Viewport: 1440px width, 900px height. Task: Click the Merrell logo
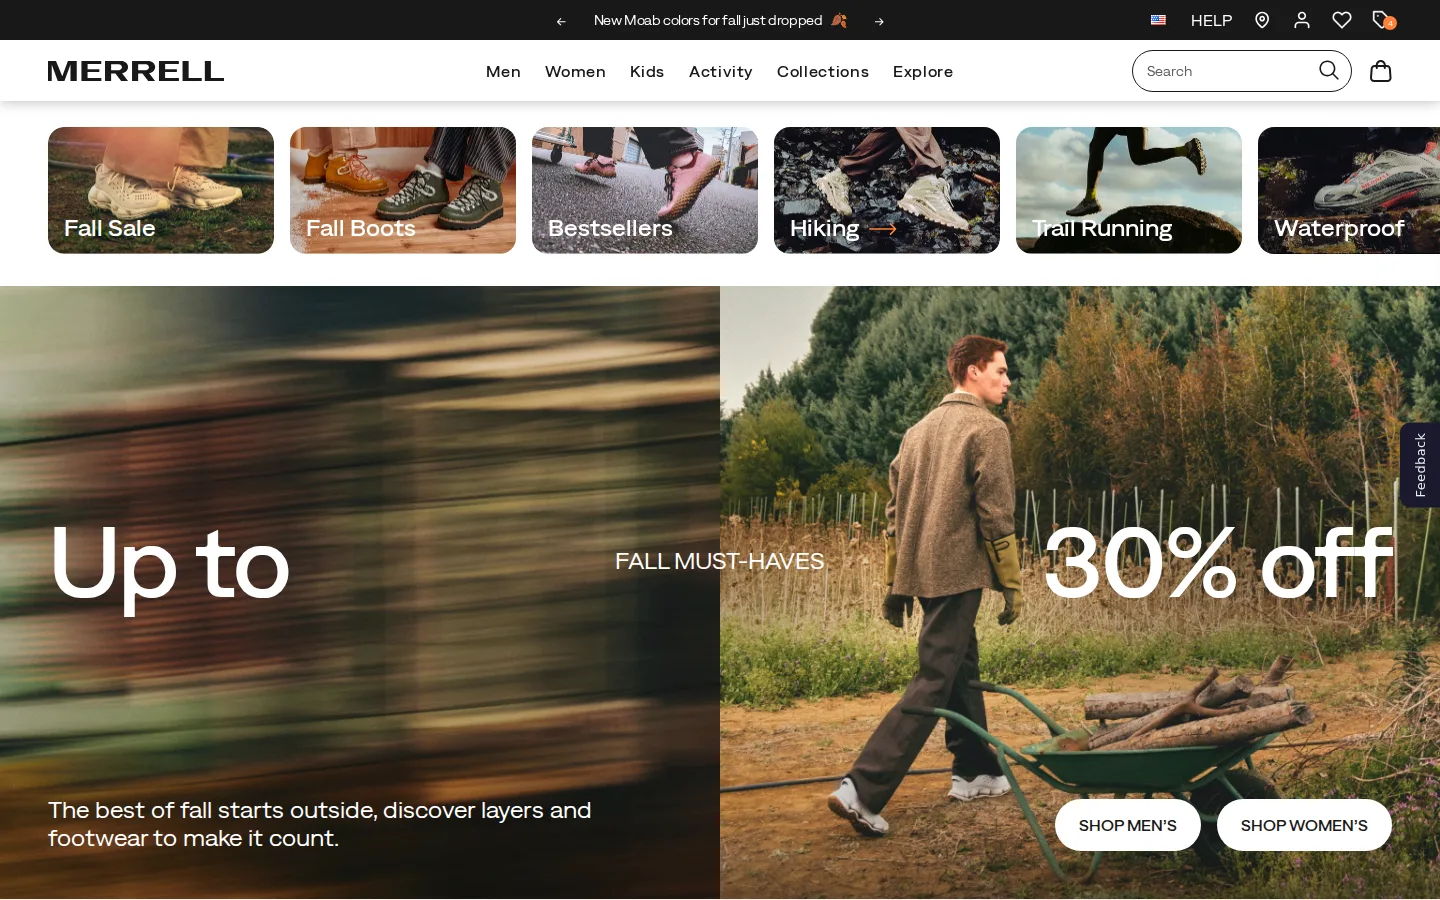pyautogui.click(x=136, y=71)
